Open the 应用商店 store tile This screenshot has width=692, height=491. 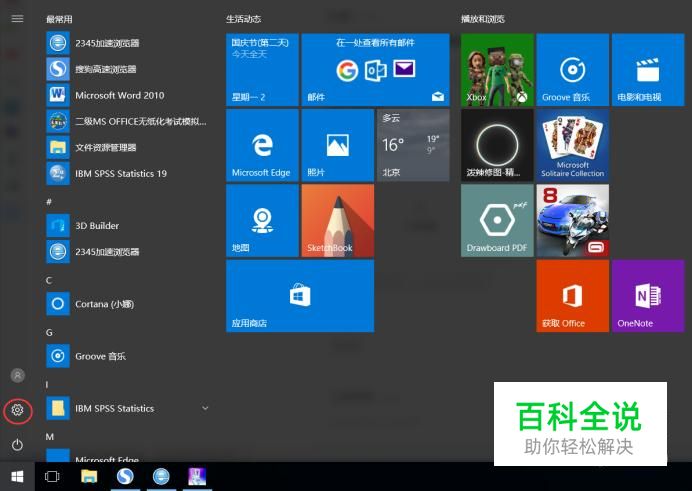point(299,296)
